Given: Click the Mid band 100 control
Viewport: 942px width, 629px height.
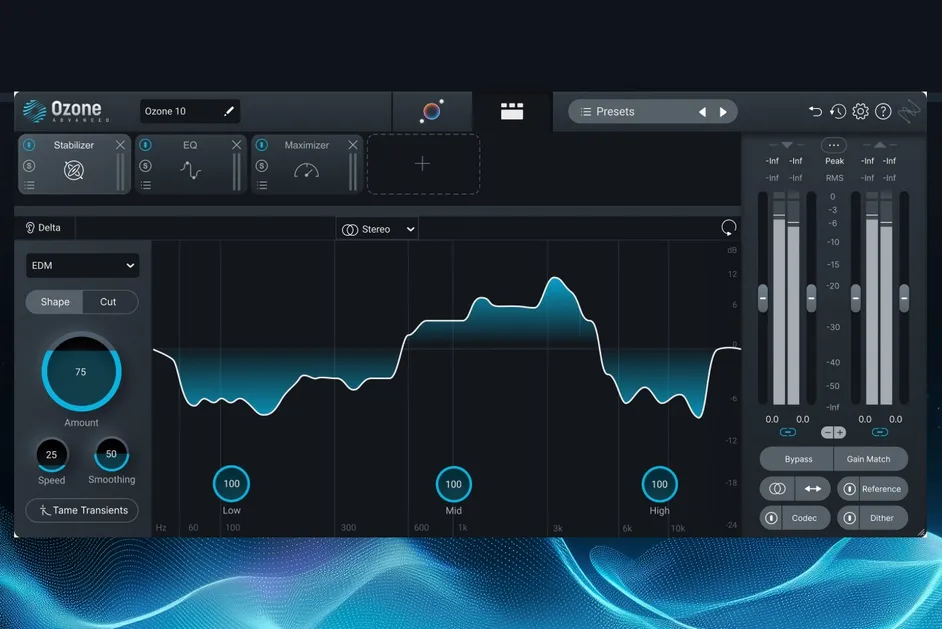Looking at the screenshot, I should tap(454, 484).
